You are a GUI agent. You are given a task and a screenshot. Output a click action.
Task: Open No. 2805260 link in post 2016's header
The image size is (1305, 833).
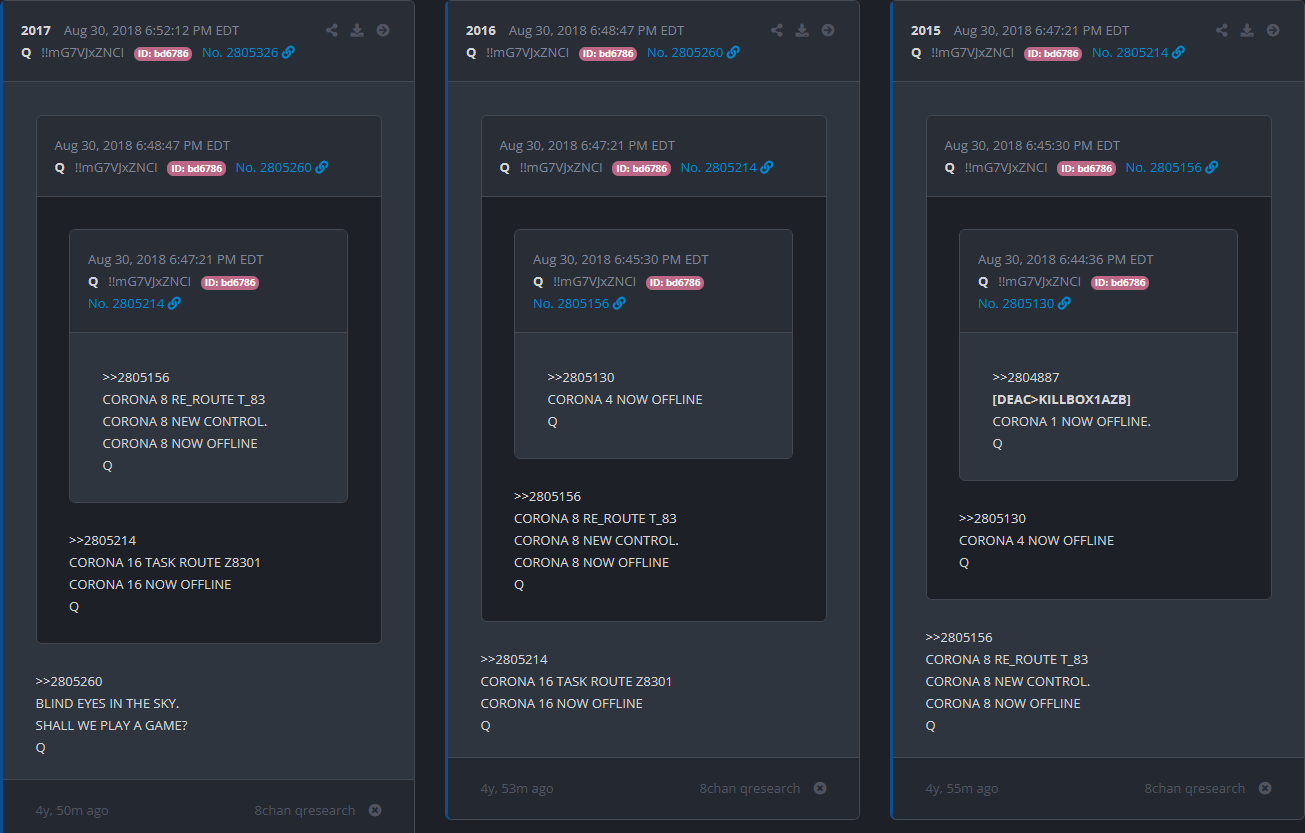693,52
